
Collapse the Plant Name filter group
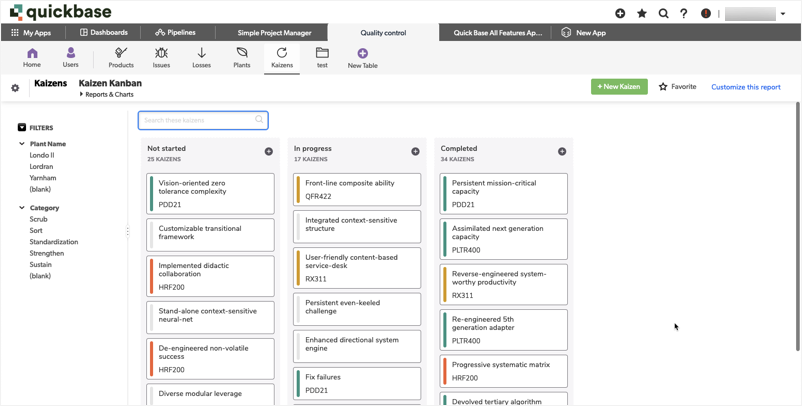coord(22,144)
